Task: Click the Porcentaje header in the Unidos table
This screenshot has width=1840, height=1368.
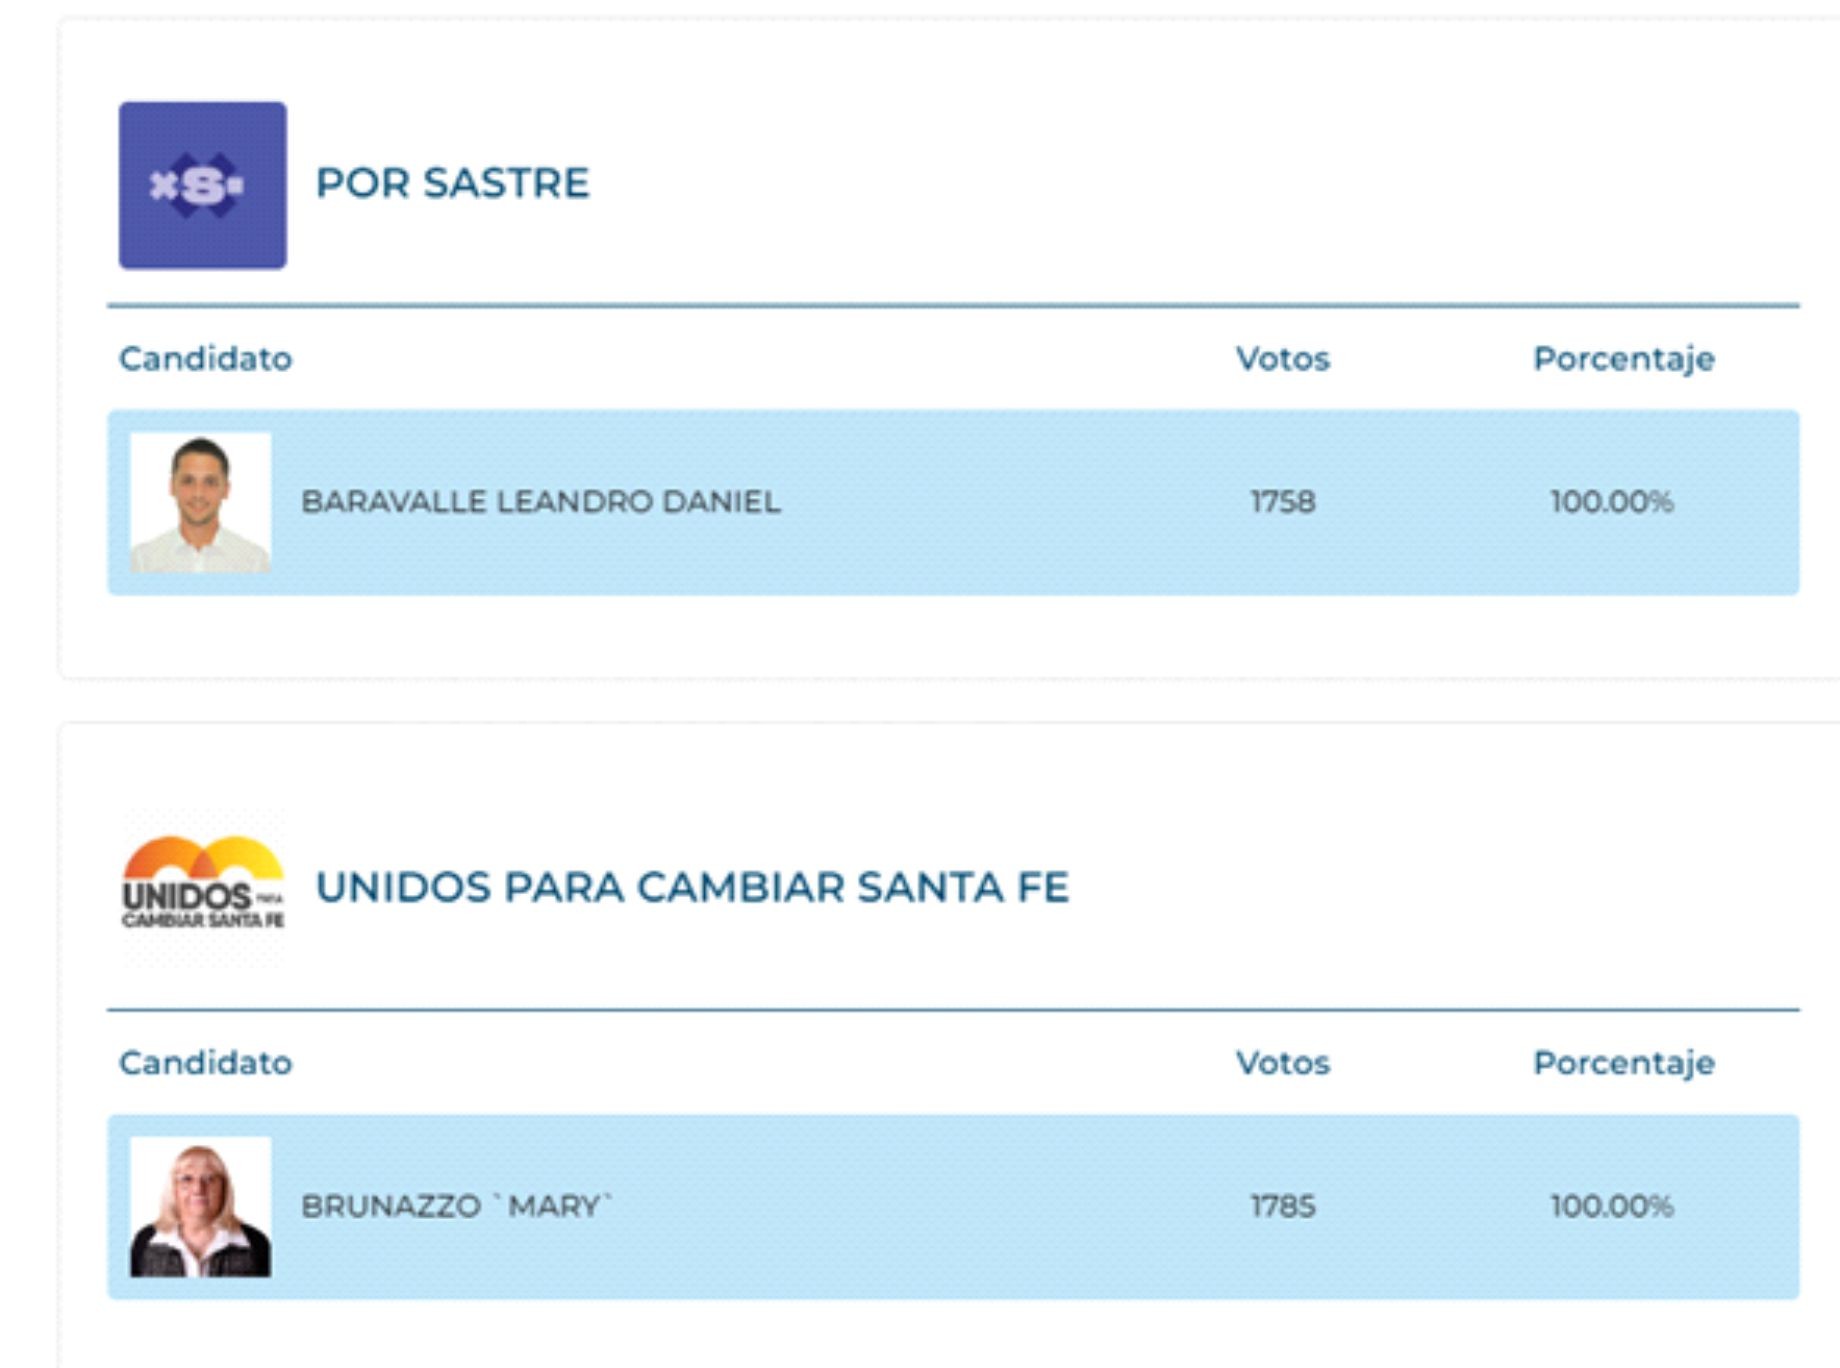Action: [1624, 1063]
